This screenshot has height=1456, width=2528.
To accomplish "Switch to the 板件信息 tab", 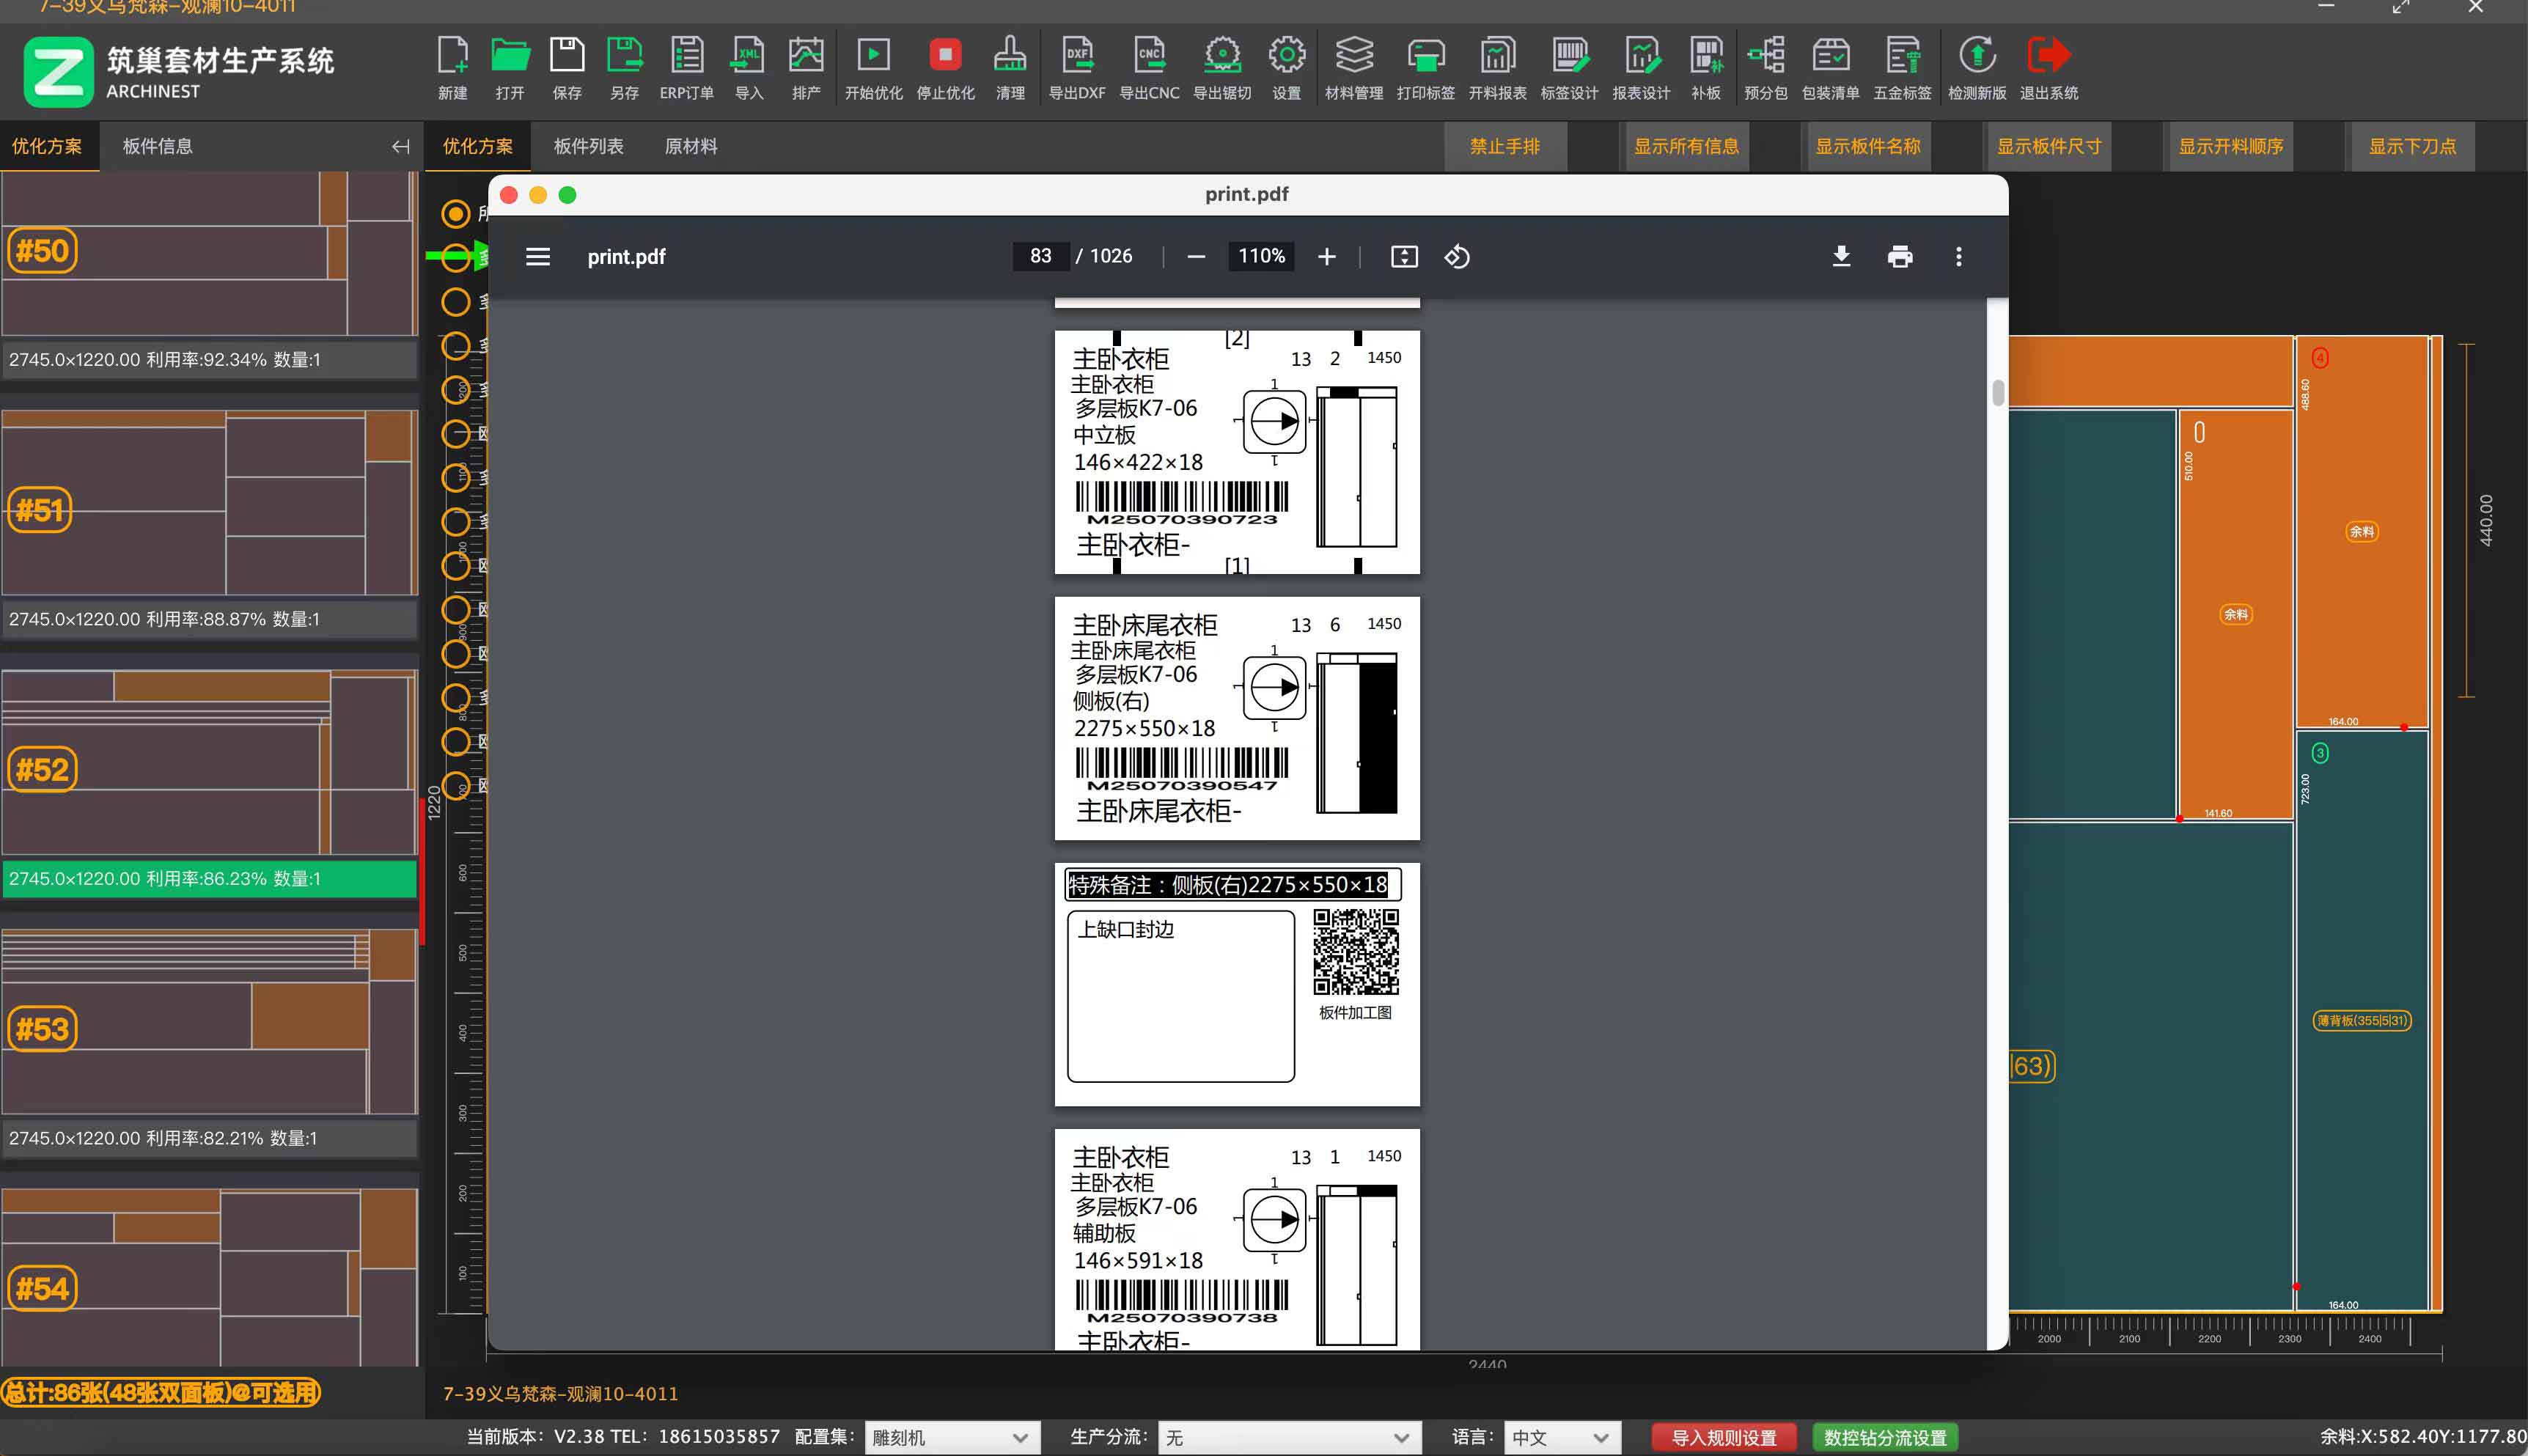I will pos(157,147).
